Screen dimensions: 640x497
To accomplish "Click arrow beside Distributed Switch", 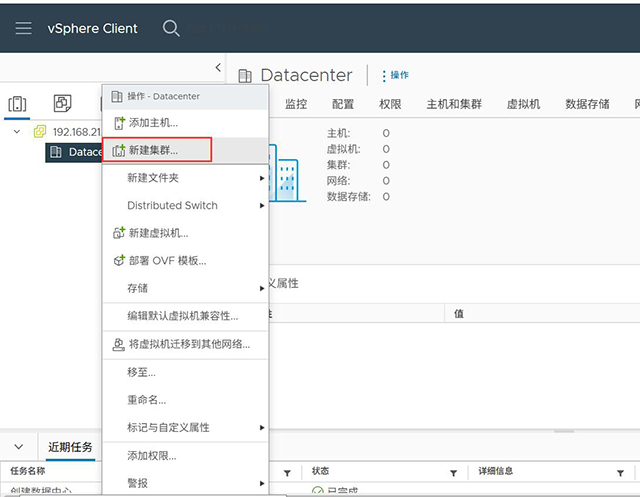I will [262, 206].
